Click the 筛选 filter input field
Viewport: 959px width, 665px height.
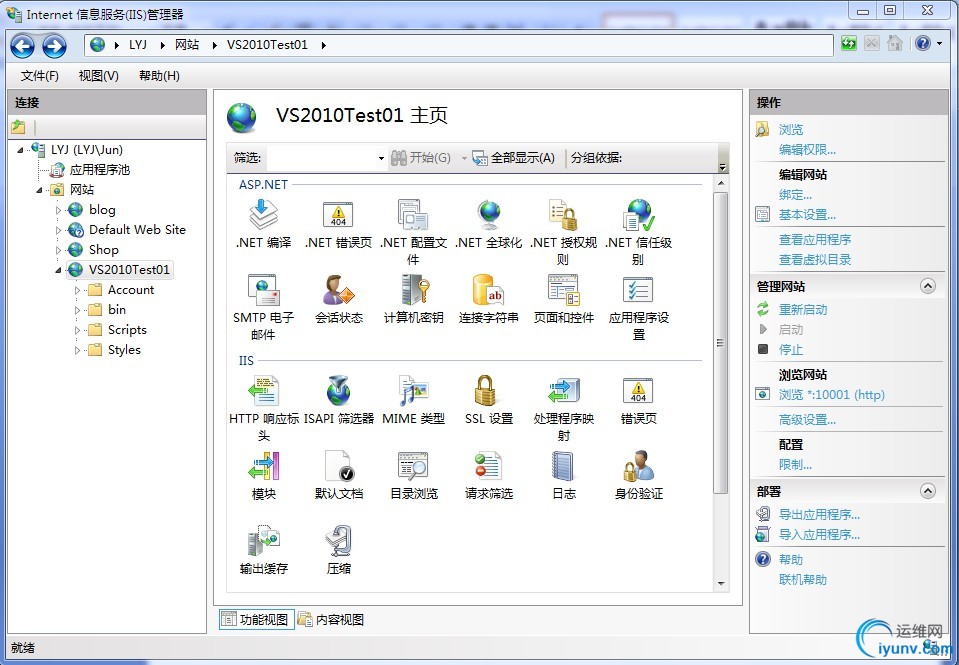pos(322,158)
